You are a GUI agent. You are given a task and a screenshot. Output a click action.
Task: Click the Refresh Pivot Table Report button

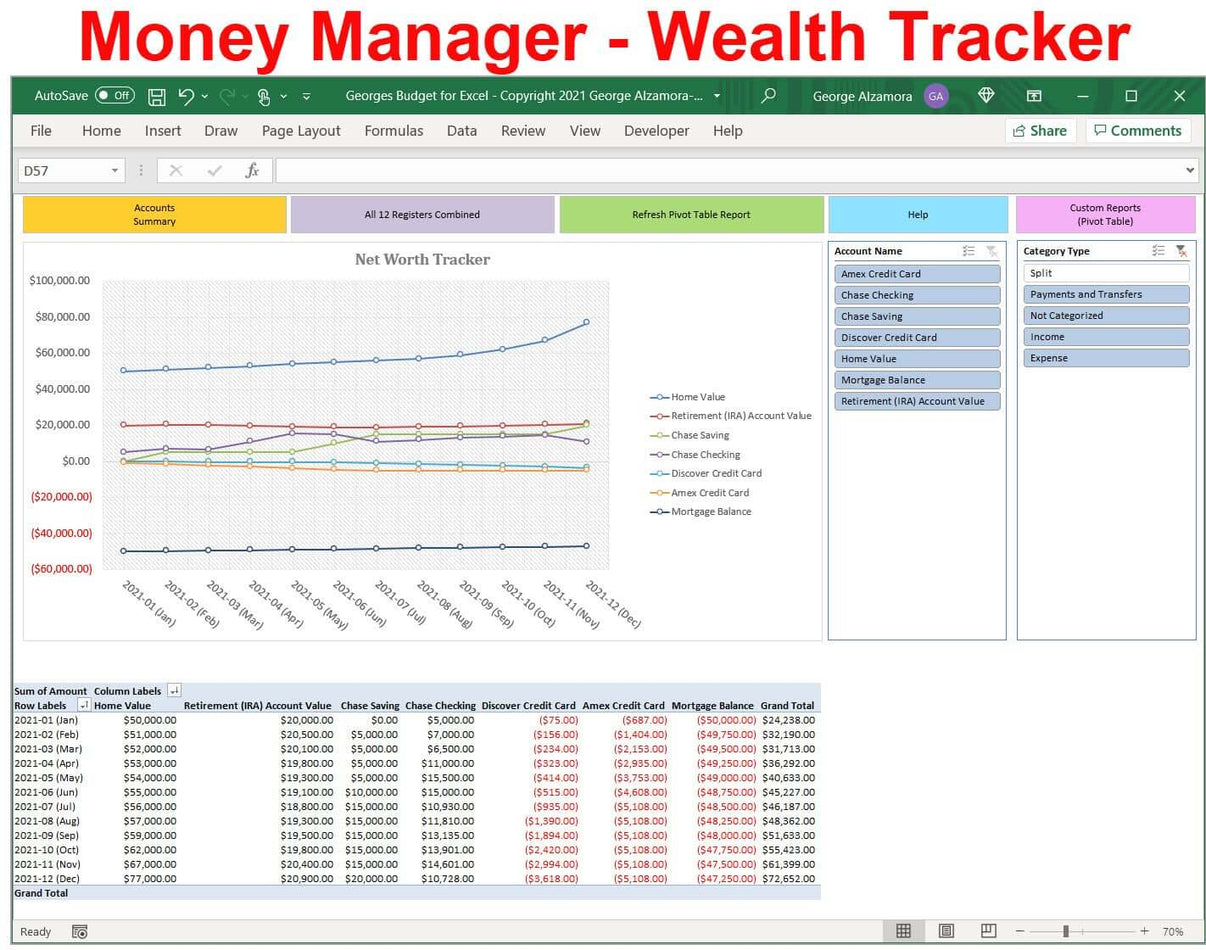[x=691, y=214]
